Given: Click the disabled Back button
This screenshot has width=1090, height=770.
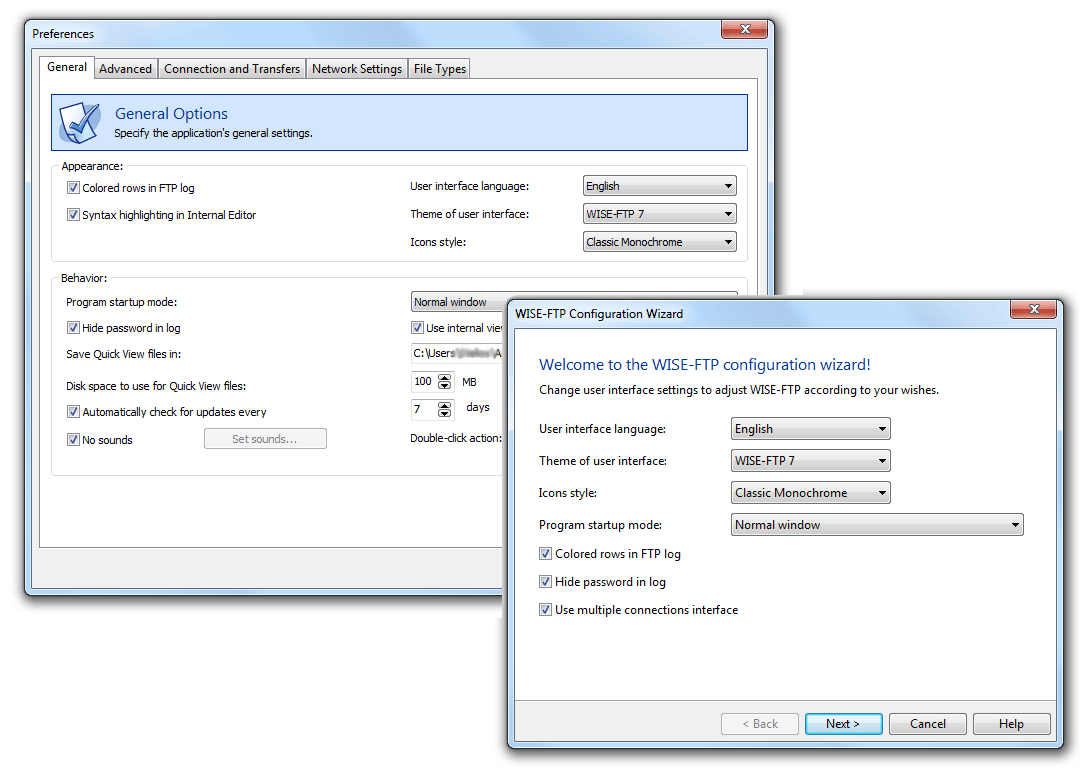Looking at the screenshot, I should click(x=760, y=723).
